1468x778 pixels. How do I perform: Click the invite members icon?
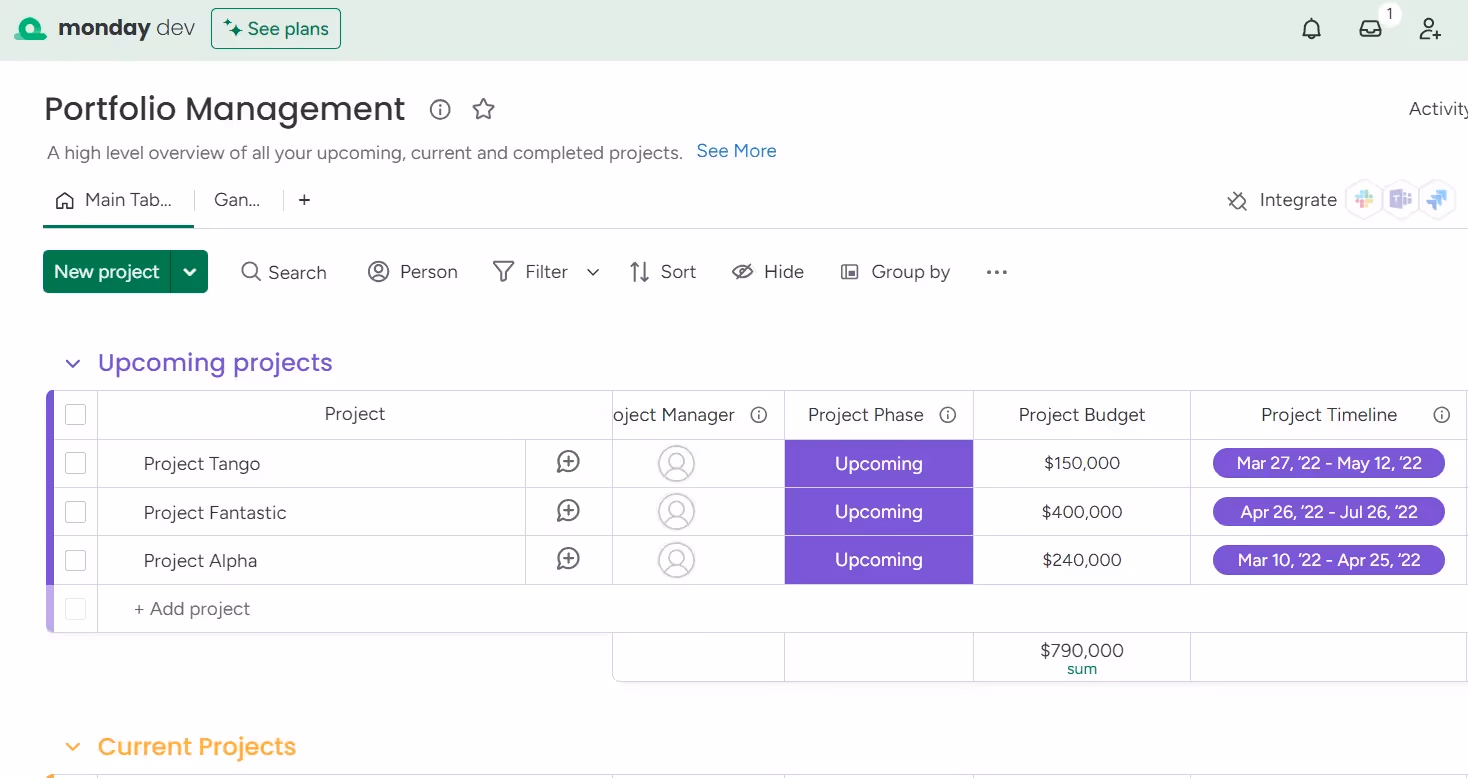tap(1430, 28)
